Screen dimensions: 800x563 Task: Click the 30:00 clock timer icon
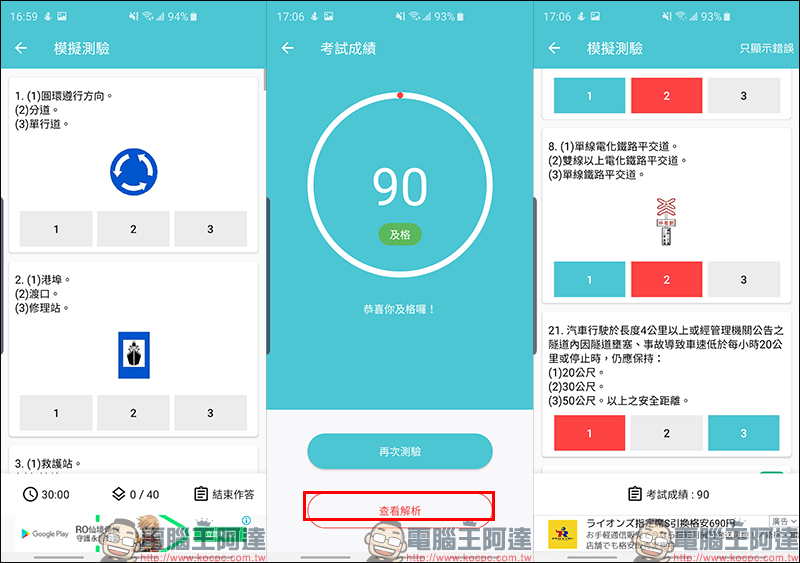tap(30, 494)
